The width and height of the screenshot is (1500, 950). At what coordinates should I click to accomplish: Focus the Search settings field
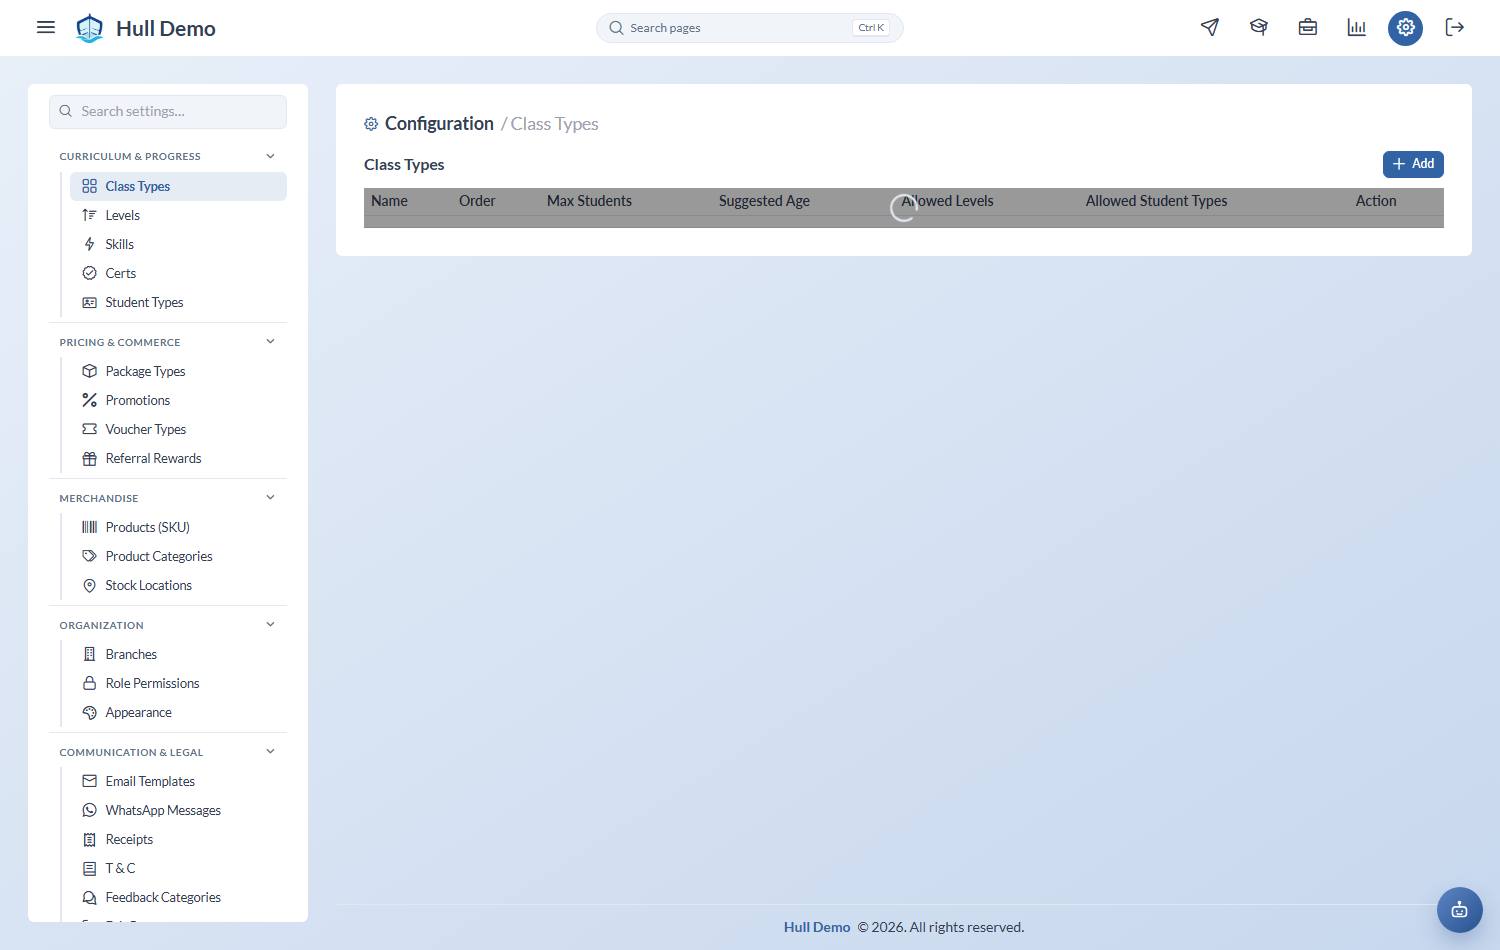pyautogui.click(x=168, y=111)
